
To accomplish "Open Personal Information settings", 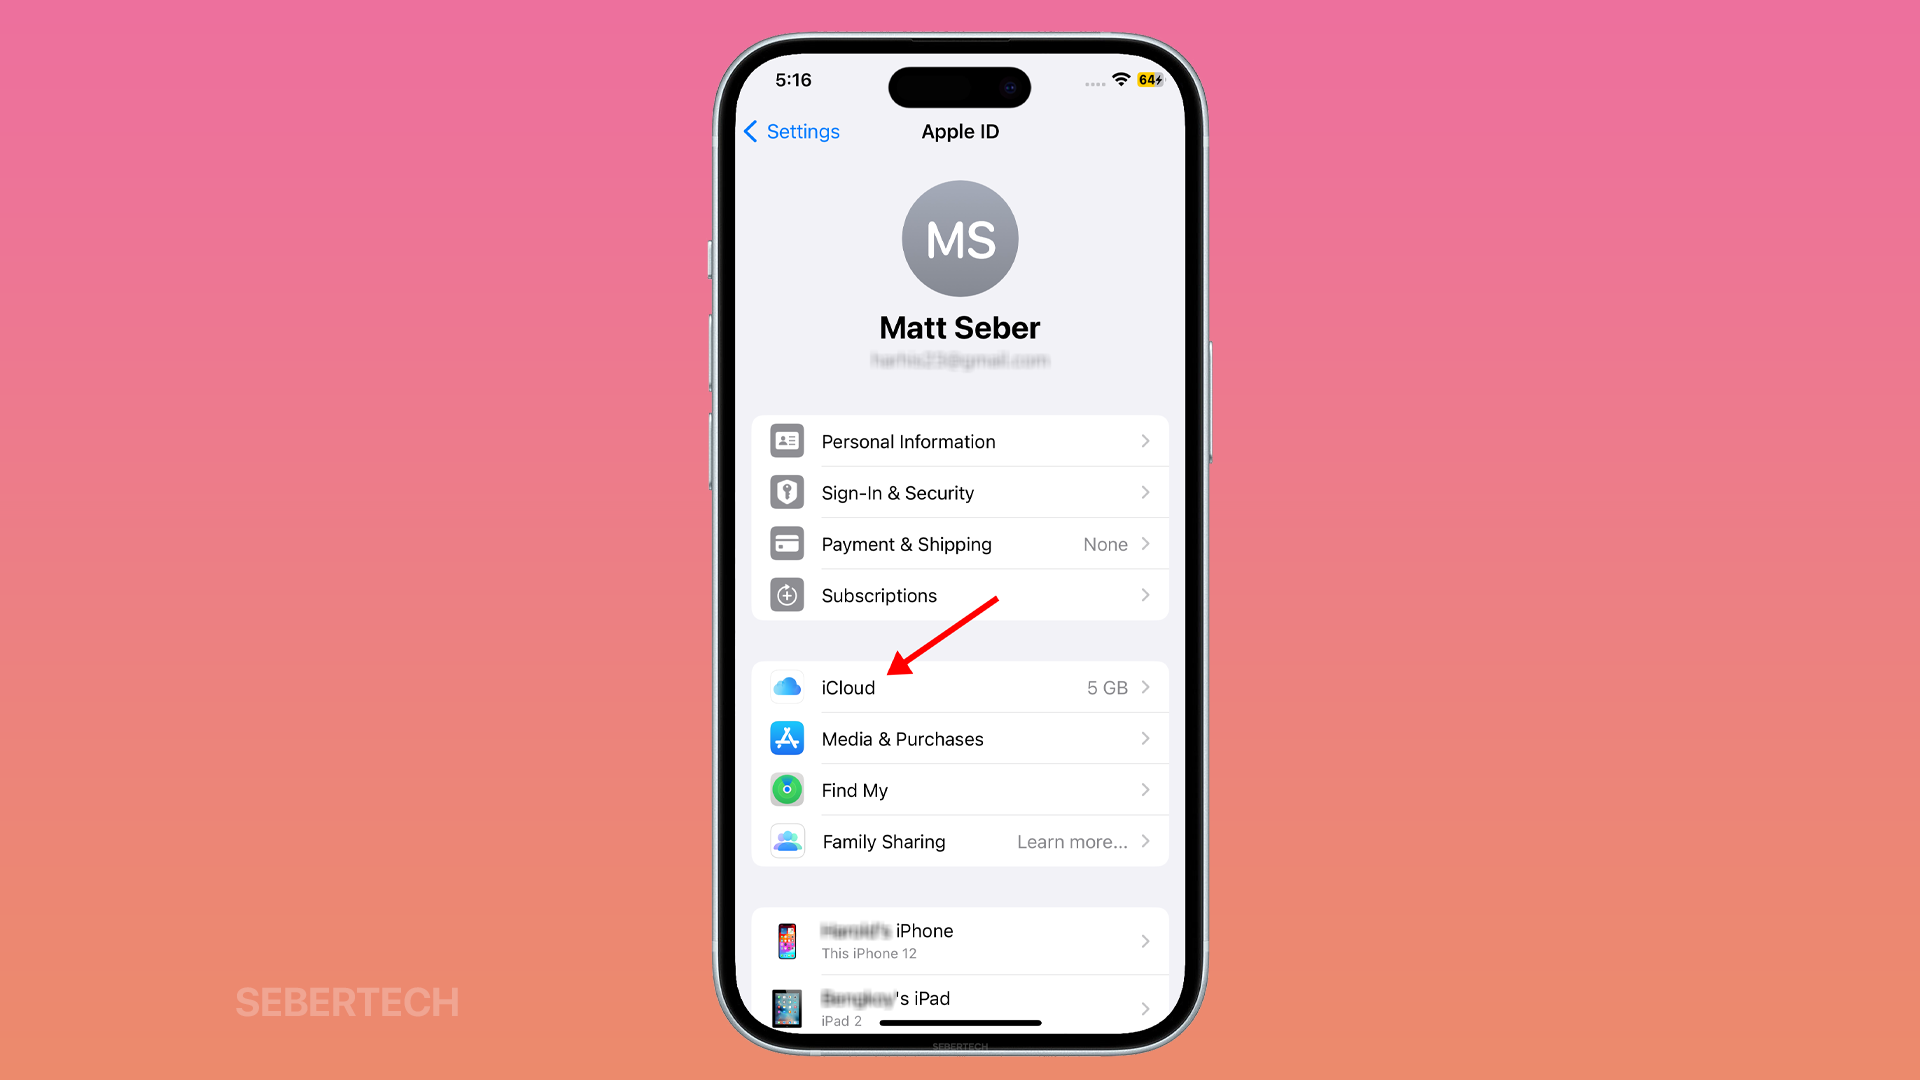I will [x=960, y=440].
